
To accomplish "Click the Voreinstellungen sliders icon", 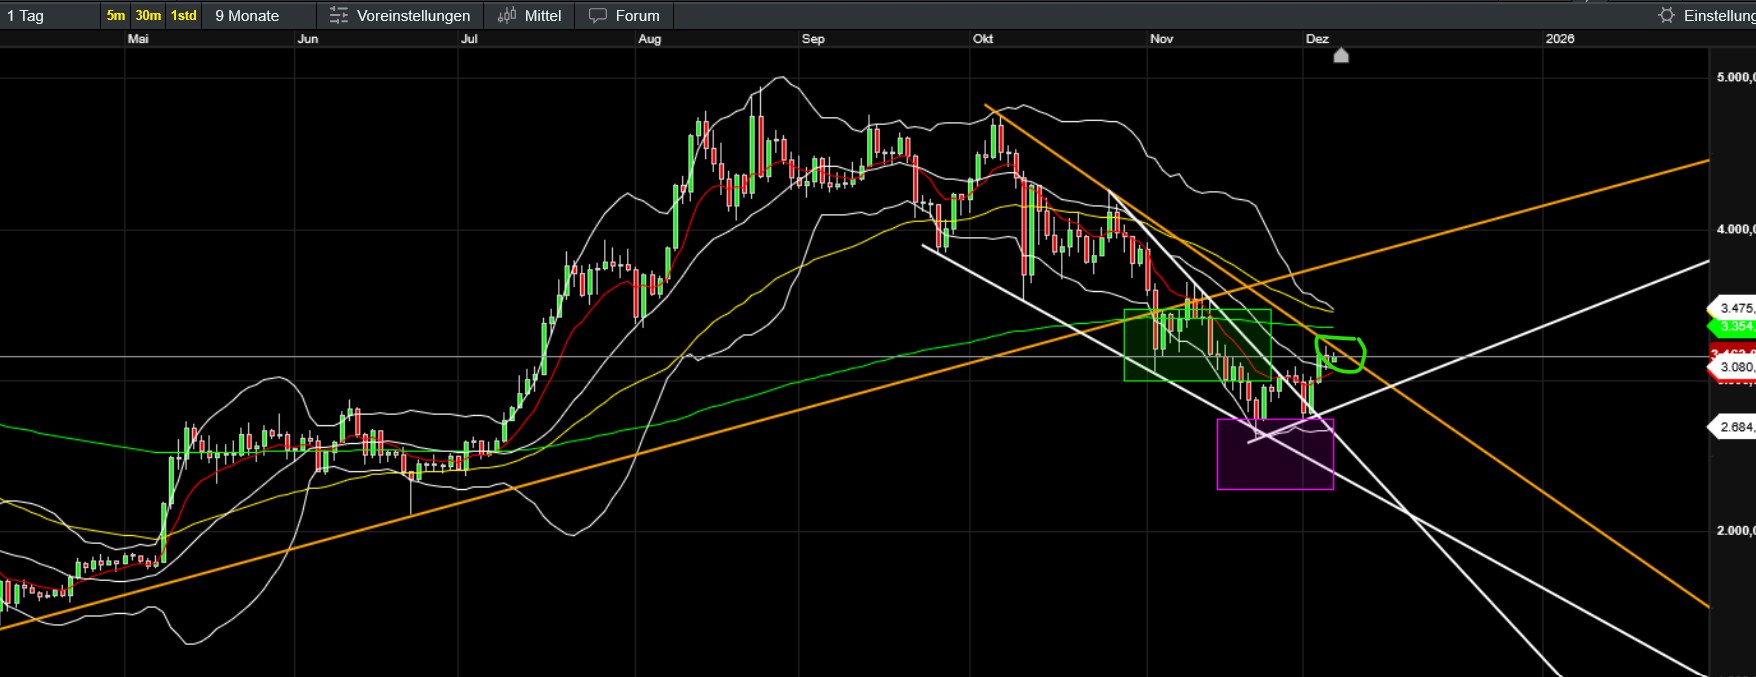I will click(339, 15).
